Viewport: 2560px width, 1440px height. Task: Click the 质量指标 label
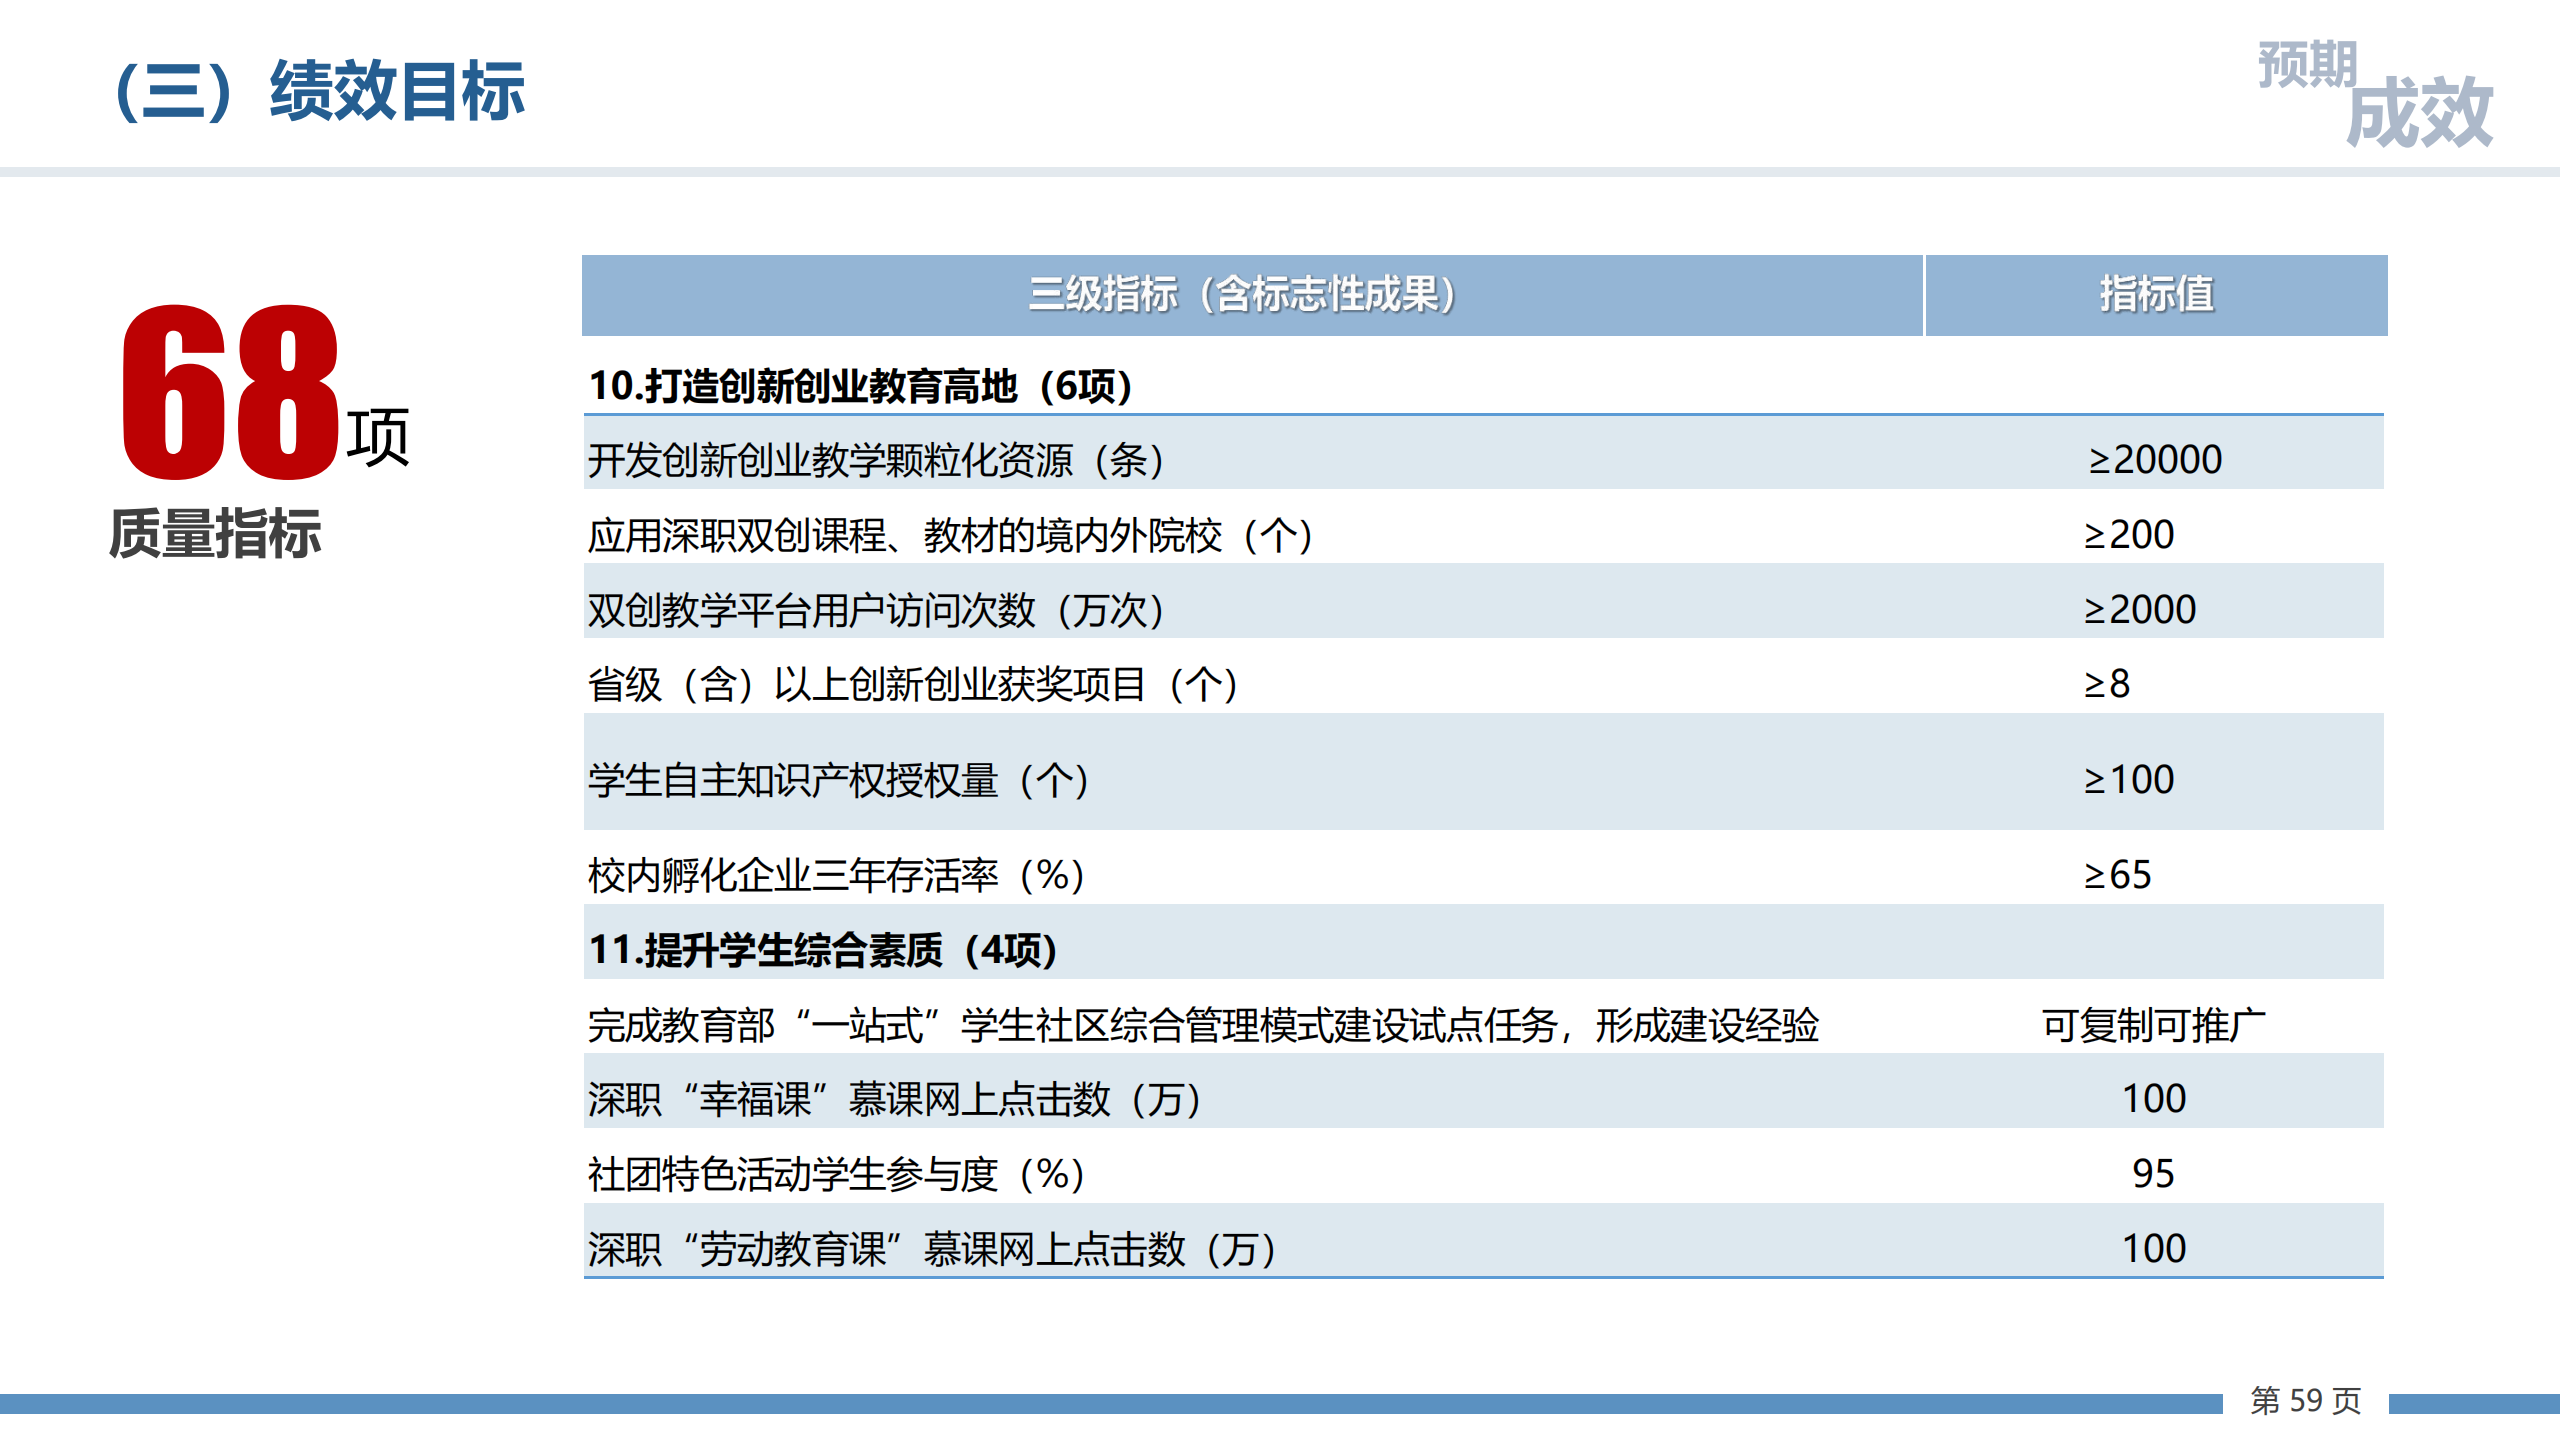point(215,533)
